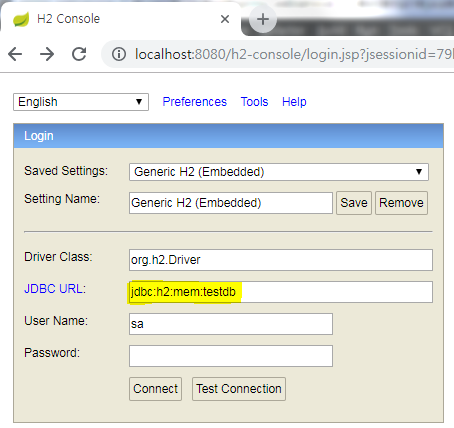Go forward in browser history
The height and width of the screenshot is (428, 454).
pyautogui.click(x=47, y=54)
